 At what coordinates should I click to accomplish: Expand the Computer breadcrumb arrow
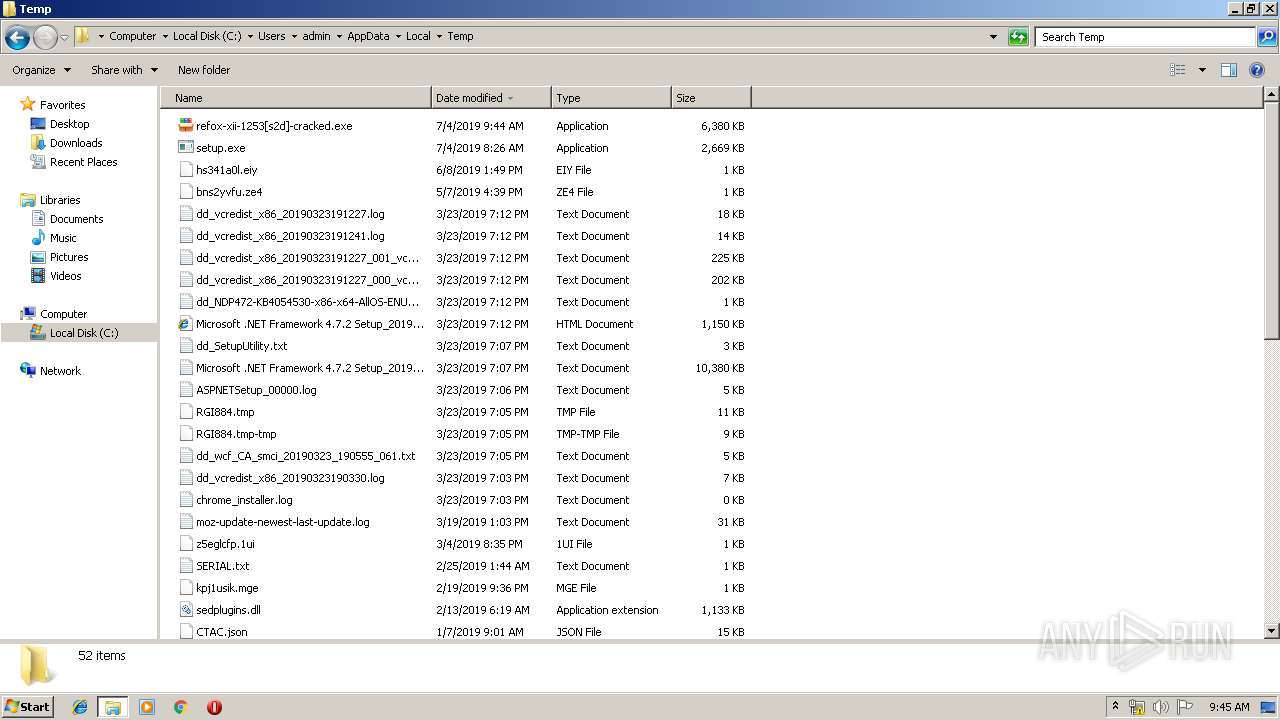164,36
